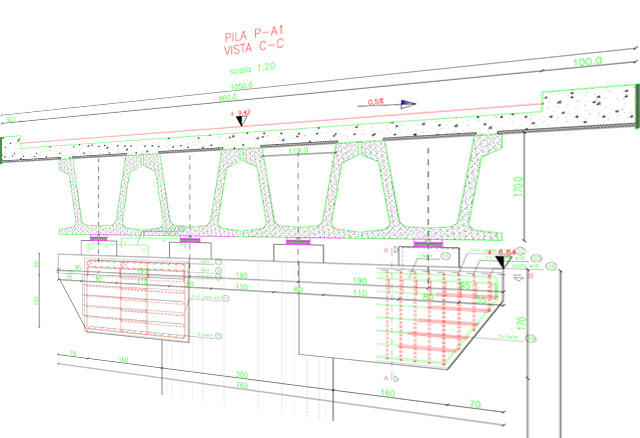This screenshot has width=640, height=438.
Task: Click the vertical 170.0 beam height dimension
Action: [518, 187]
